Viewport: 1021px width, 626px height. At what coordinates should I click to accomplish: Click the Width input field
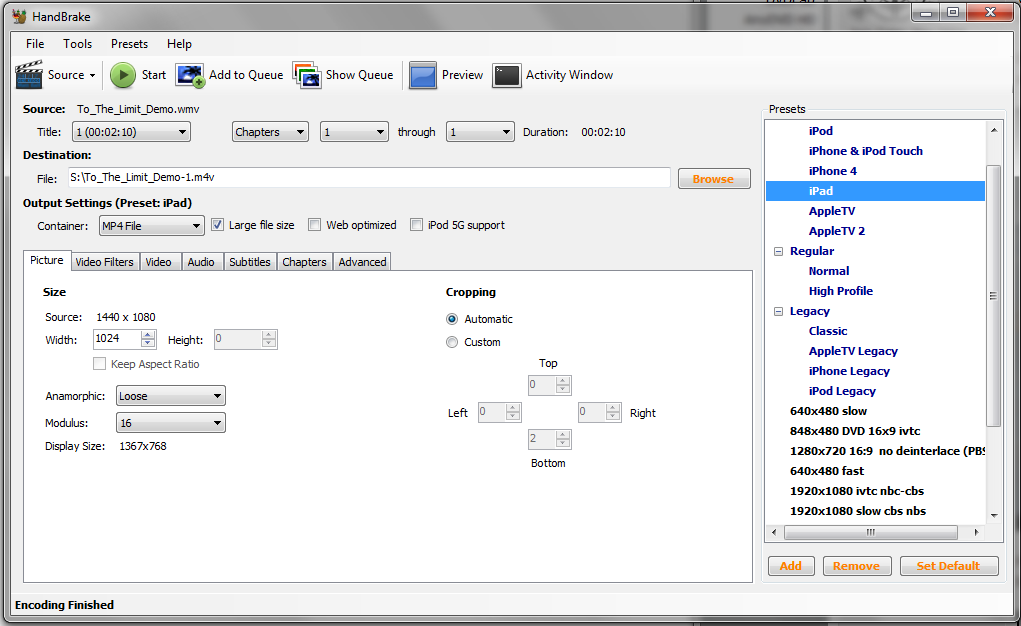[117, 339]
